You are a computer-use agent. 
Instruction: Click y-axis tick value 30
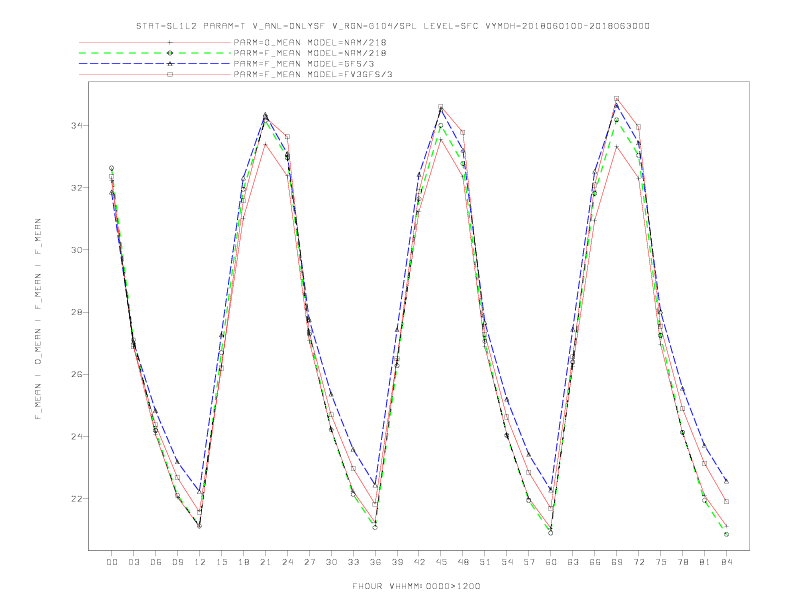click(76, 249)
